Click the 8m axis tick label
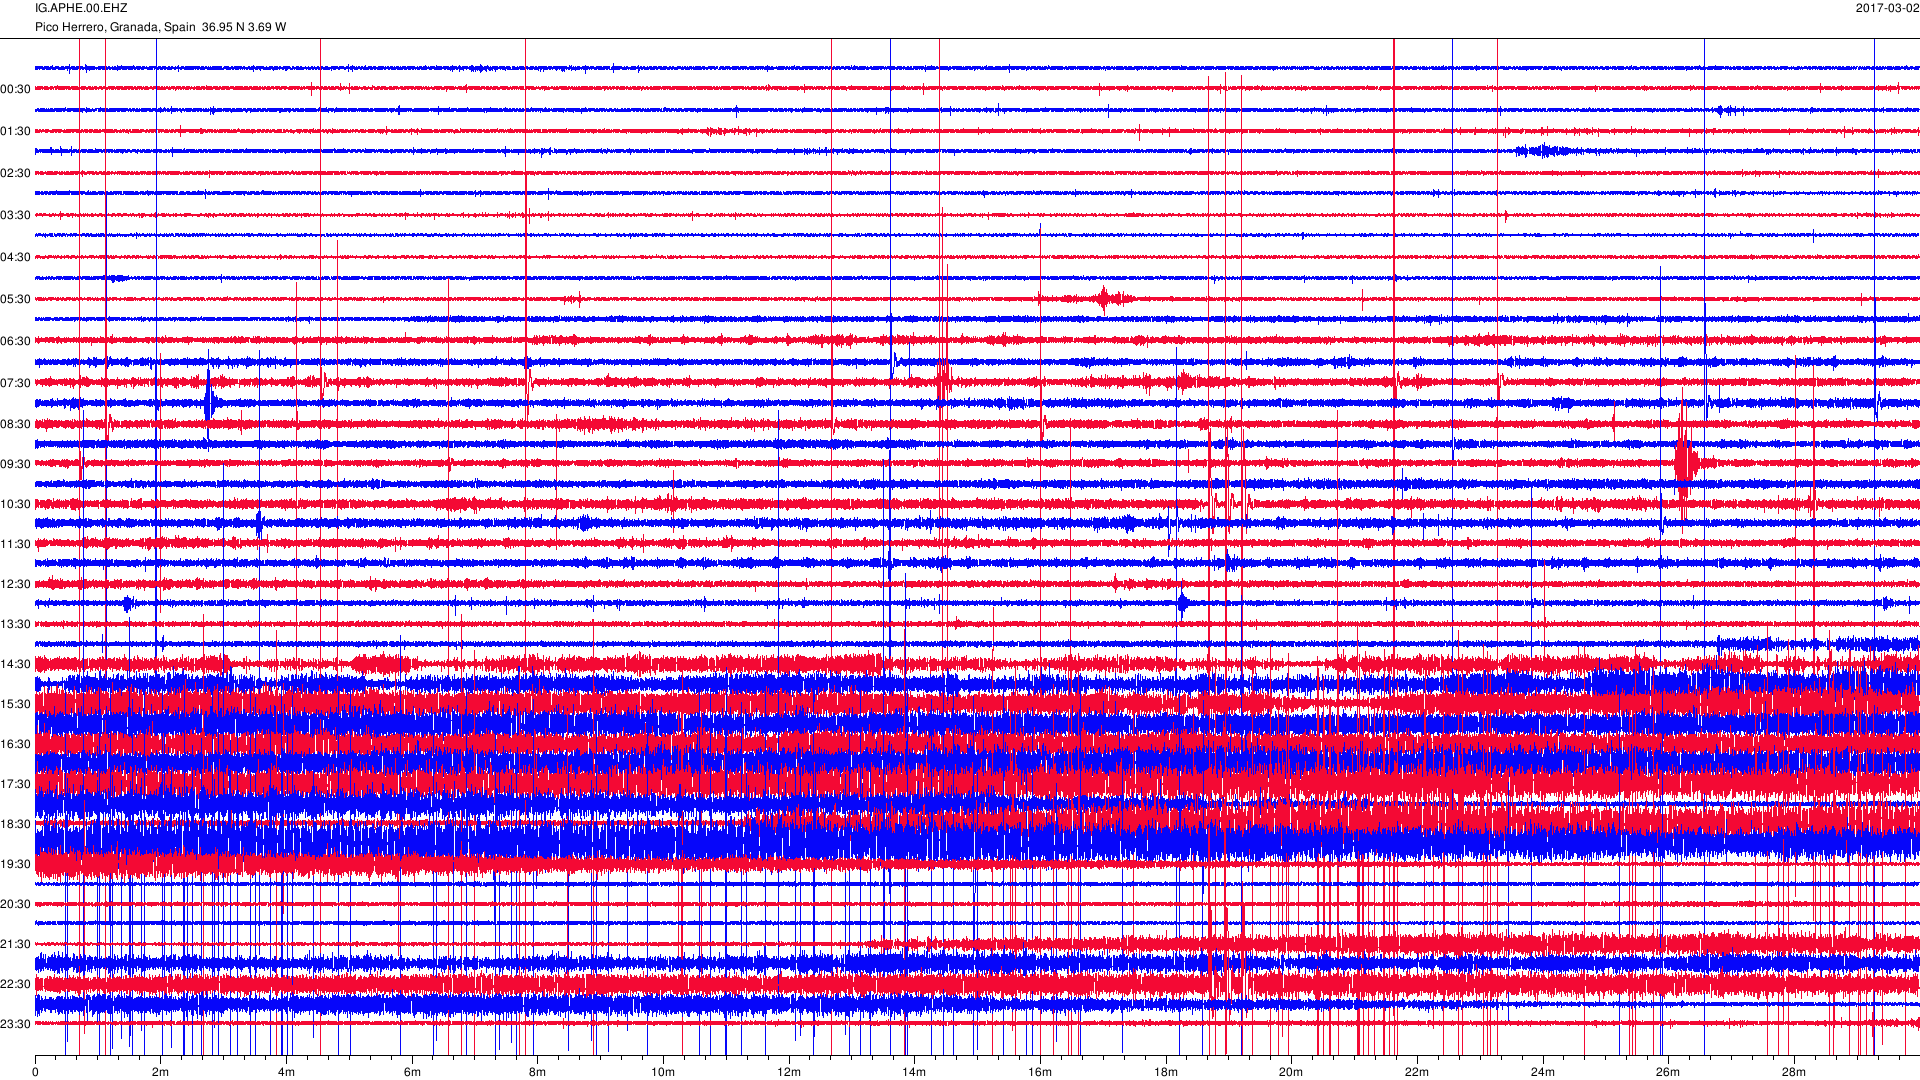This screenshot has width=1920, height=1080. click(537, 1072)
